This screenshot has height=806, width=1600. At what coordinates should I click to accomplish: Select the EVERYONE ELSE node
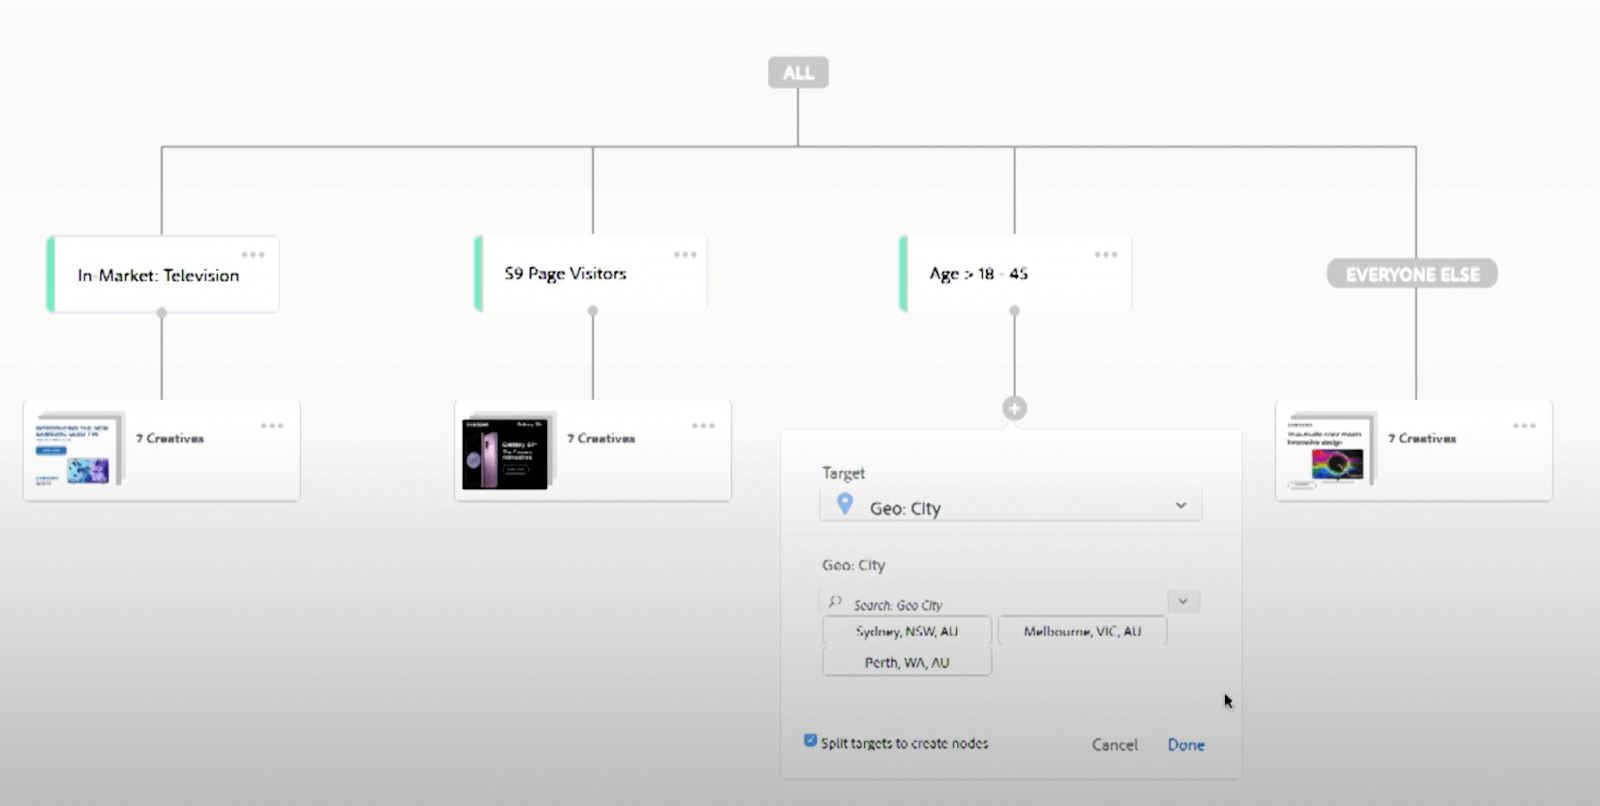(x=1412, y=274)
